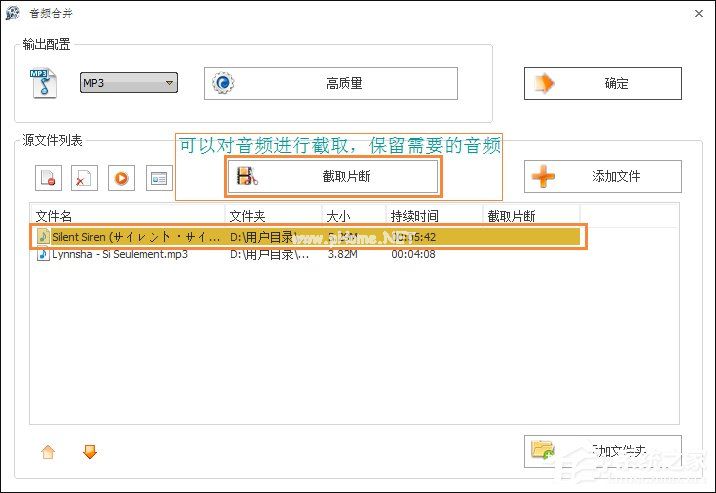Click the 3.82M size cell

342,254
